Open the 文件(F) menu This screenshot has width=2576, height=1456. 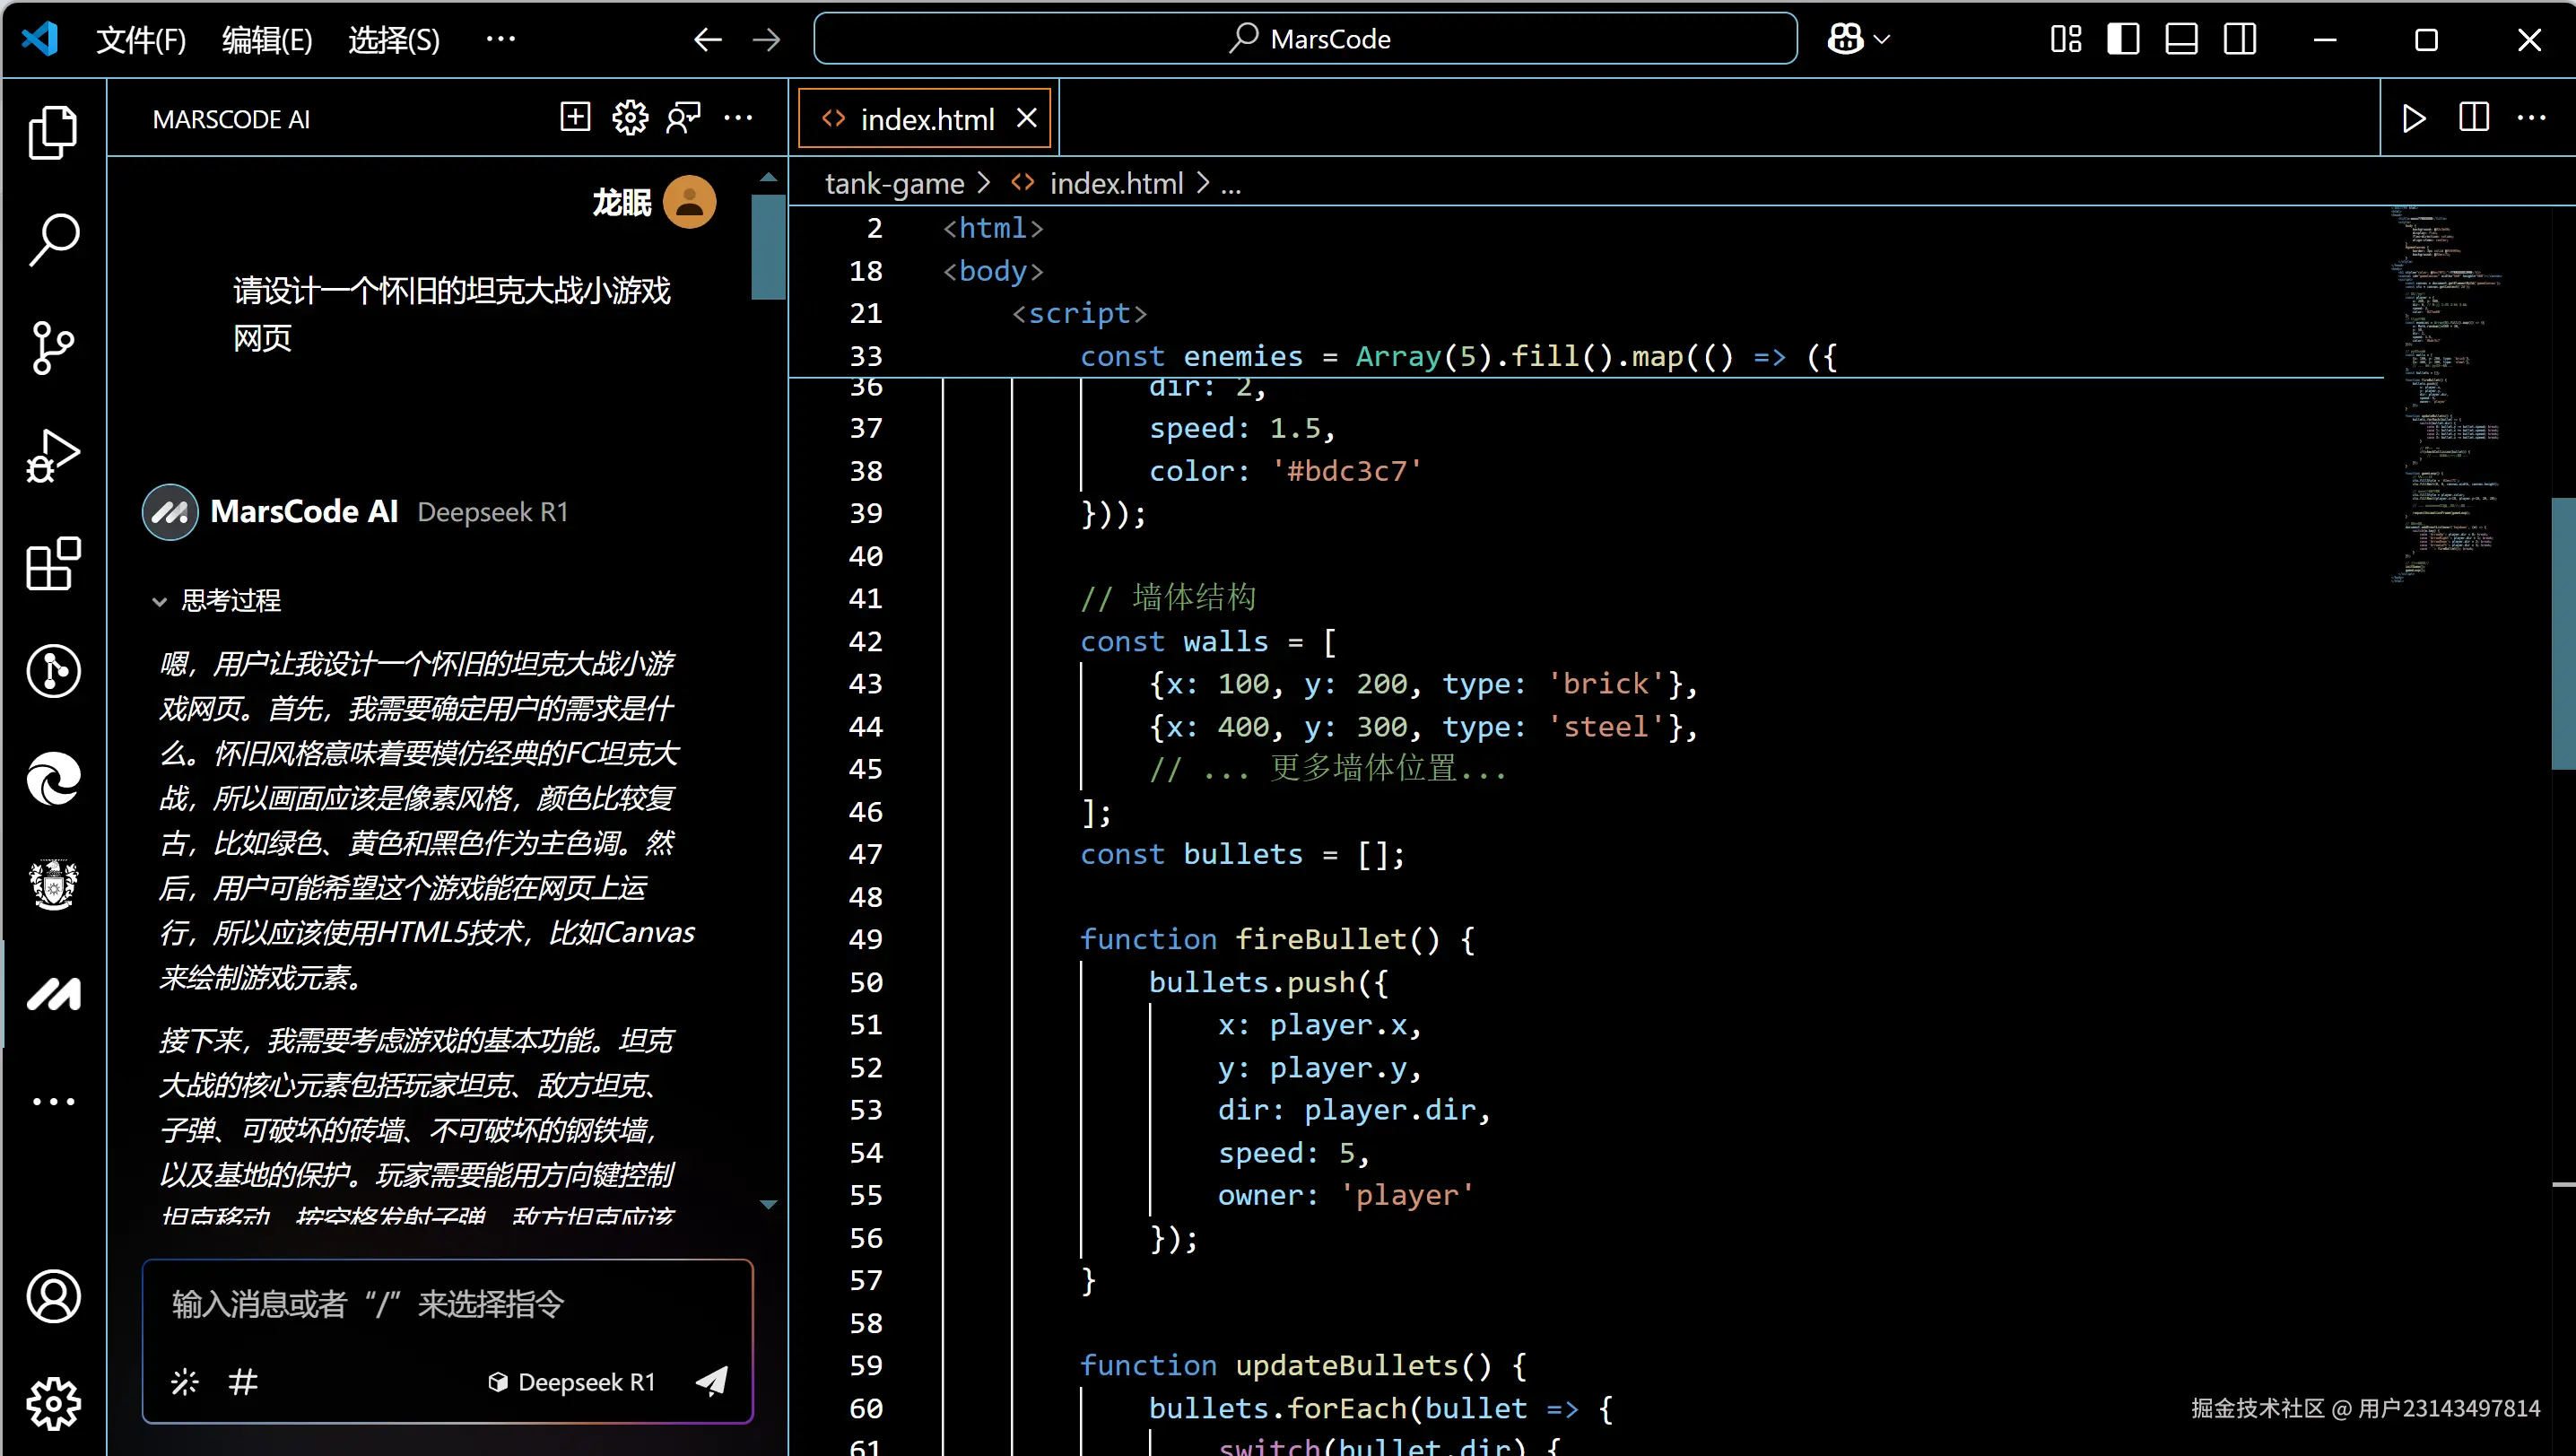(140, 39)
